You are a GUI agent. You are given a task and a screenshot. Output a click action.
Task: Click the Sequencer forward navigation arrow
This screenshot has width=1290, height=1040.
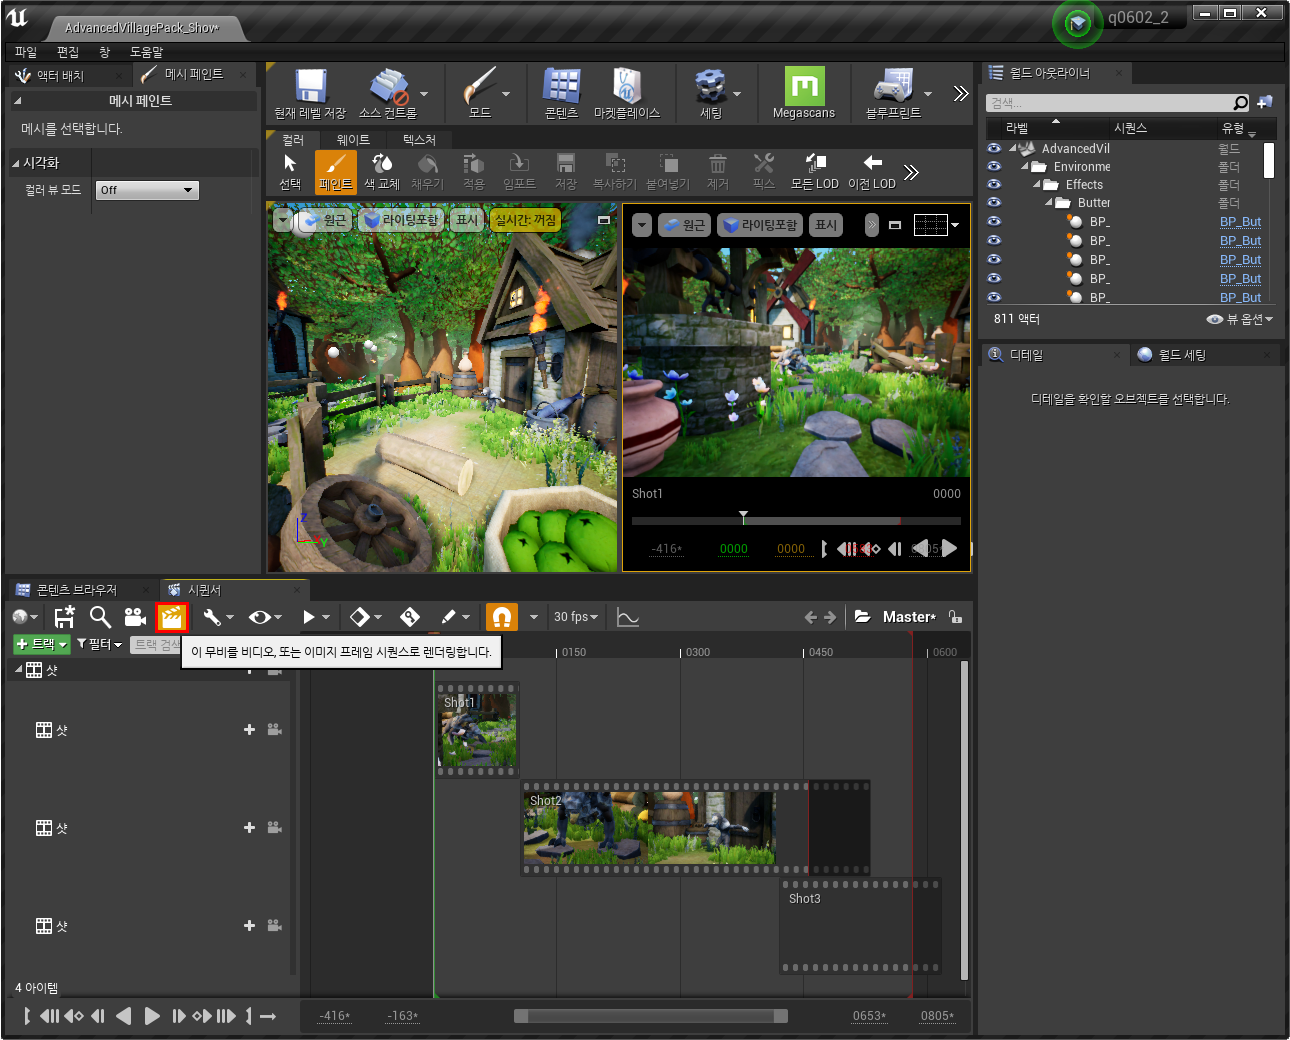pyautogui.click(x=830, y=617)
